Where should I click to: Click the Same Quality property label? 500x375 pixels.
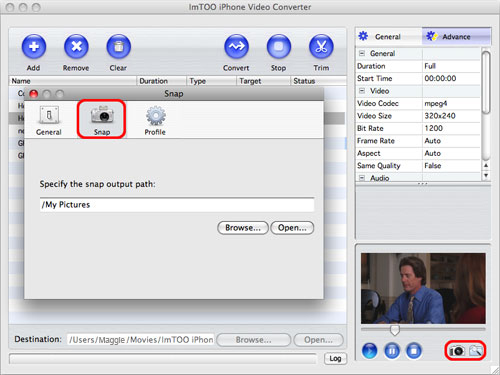point(379,166)
